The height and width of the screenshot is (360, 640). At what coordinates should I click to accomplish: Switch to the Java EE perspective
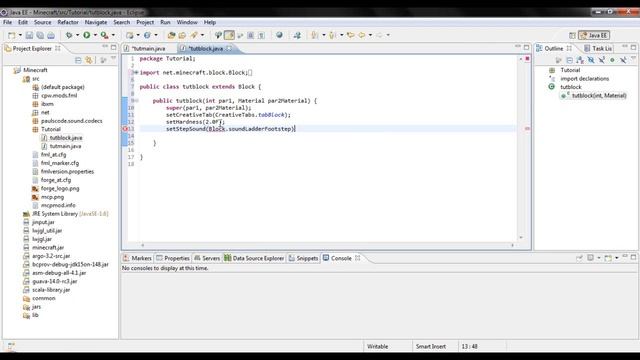coord(594,36)
